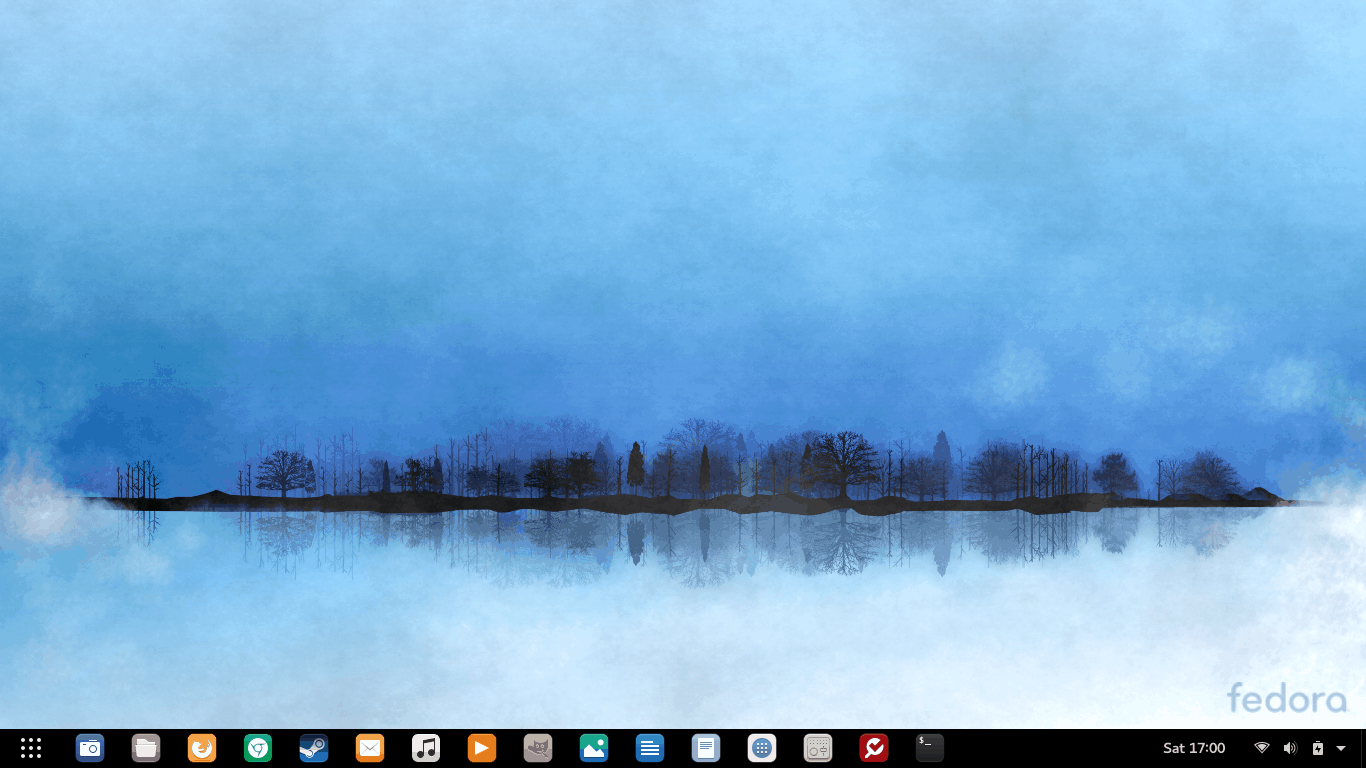This screenshot has width=1366, height=768.
Task: Launch the red wrench tool app
Action: coord(874,748)
